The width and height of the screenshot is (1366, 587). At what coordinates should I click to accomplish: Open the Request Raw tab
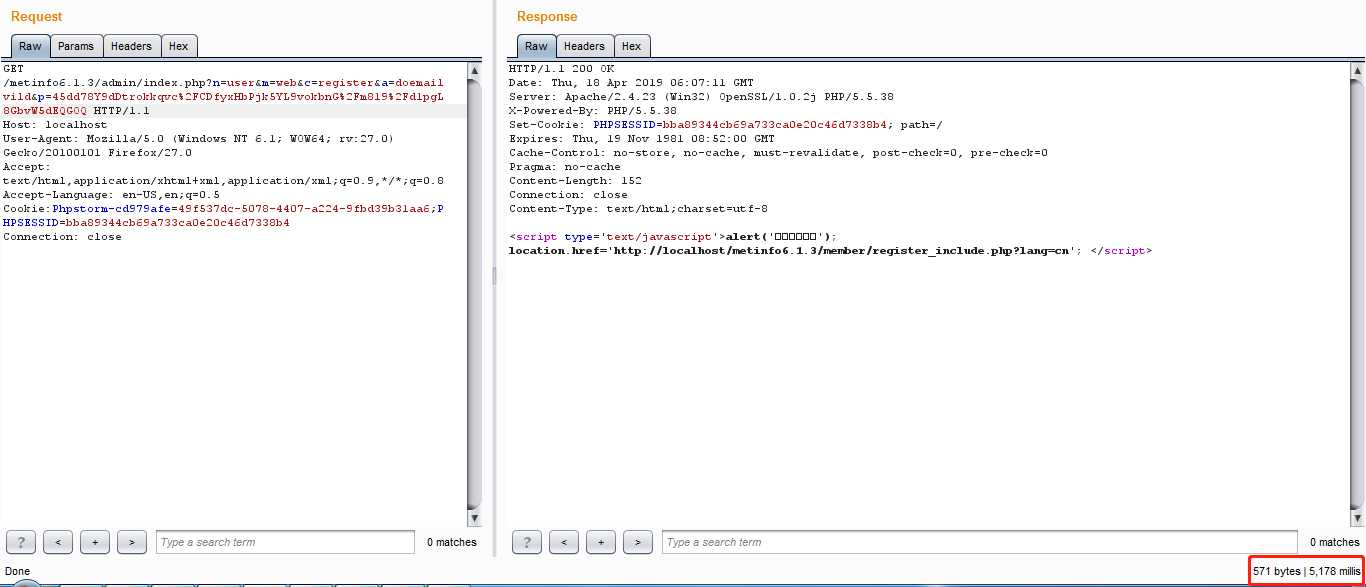click(x=31, y=46)
